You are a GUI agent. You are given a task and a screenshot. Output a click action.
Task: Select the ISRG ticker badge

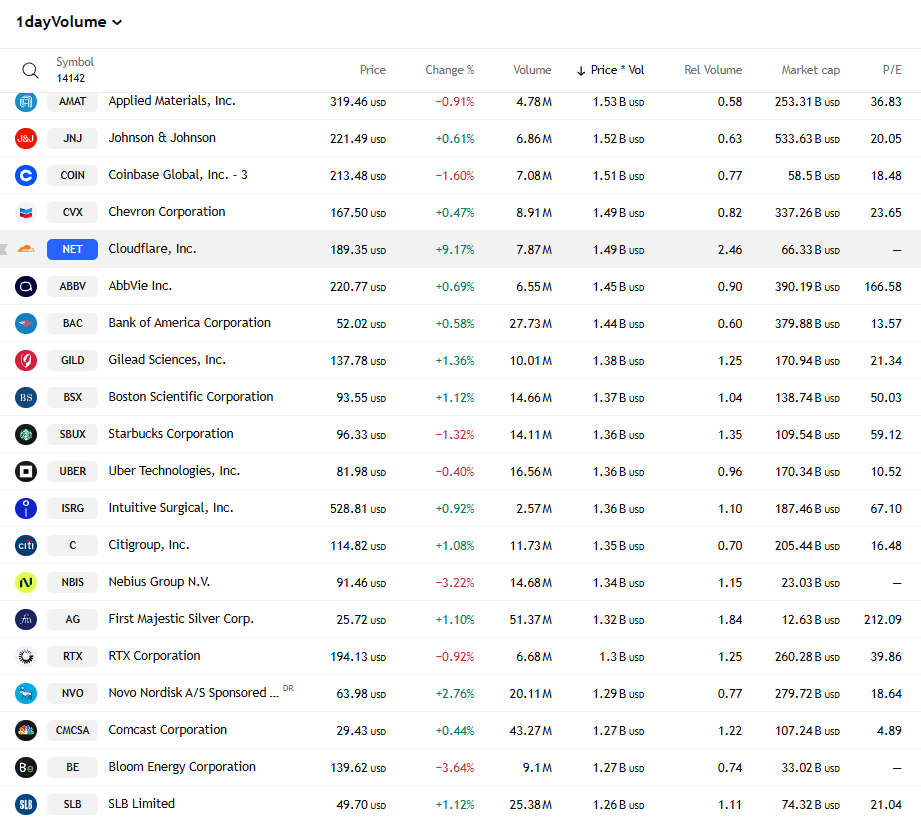(72, 509)
